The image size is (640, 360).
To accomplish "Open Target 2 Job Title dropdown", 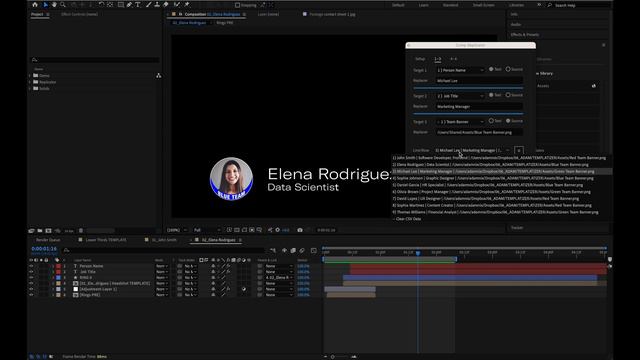I will coord(460,96).
